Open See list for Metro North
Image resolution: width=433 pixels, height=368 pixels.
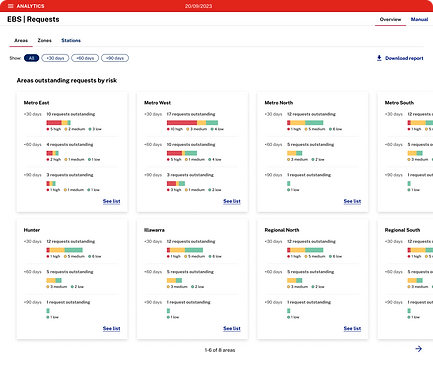tap(352, 201)
